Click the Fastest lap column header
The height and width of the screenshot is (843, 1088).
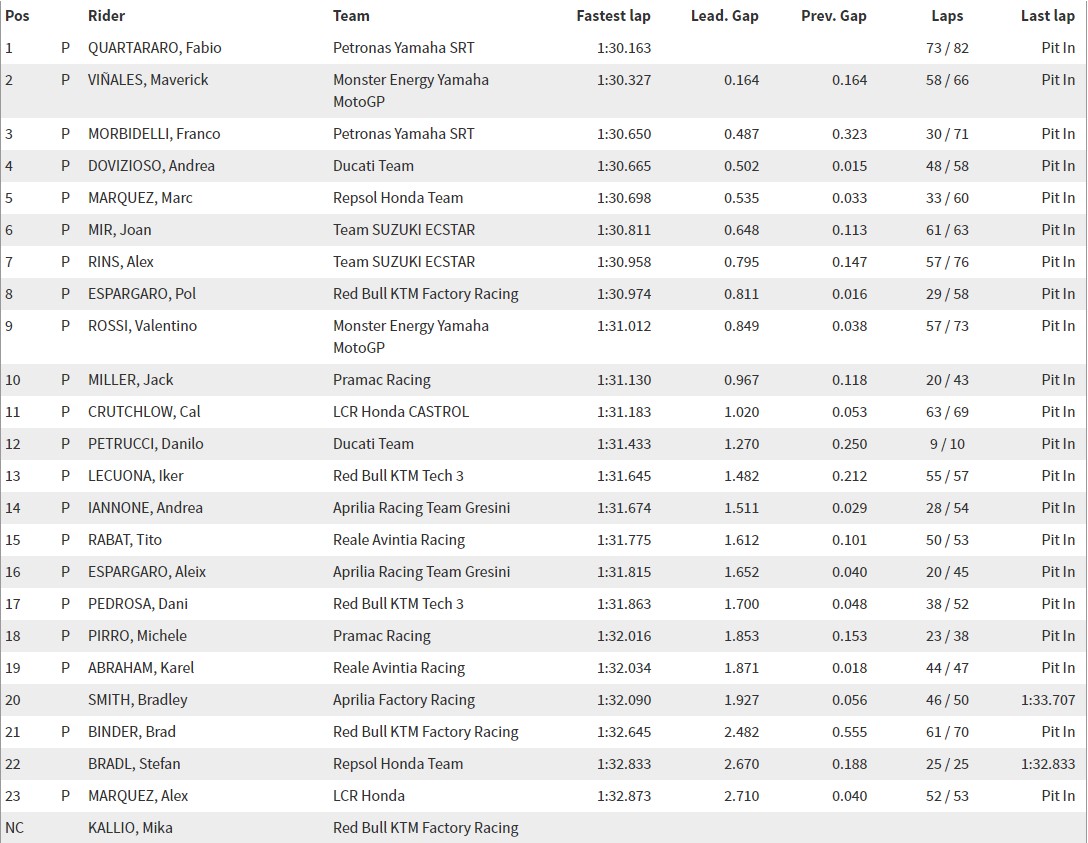613,15
